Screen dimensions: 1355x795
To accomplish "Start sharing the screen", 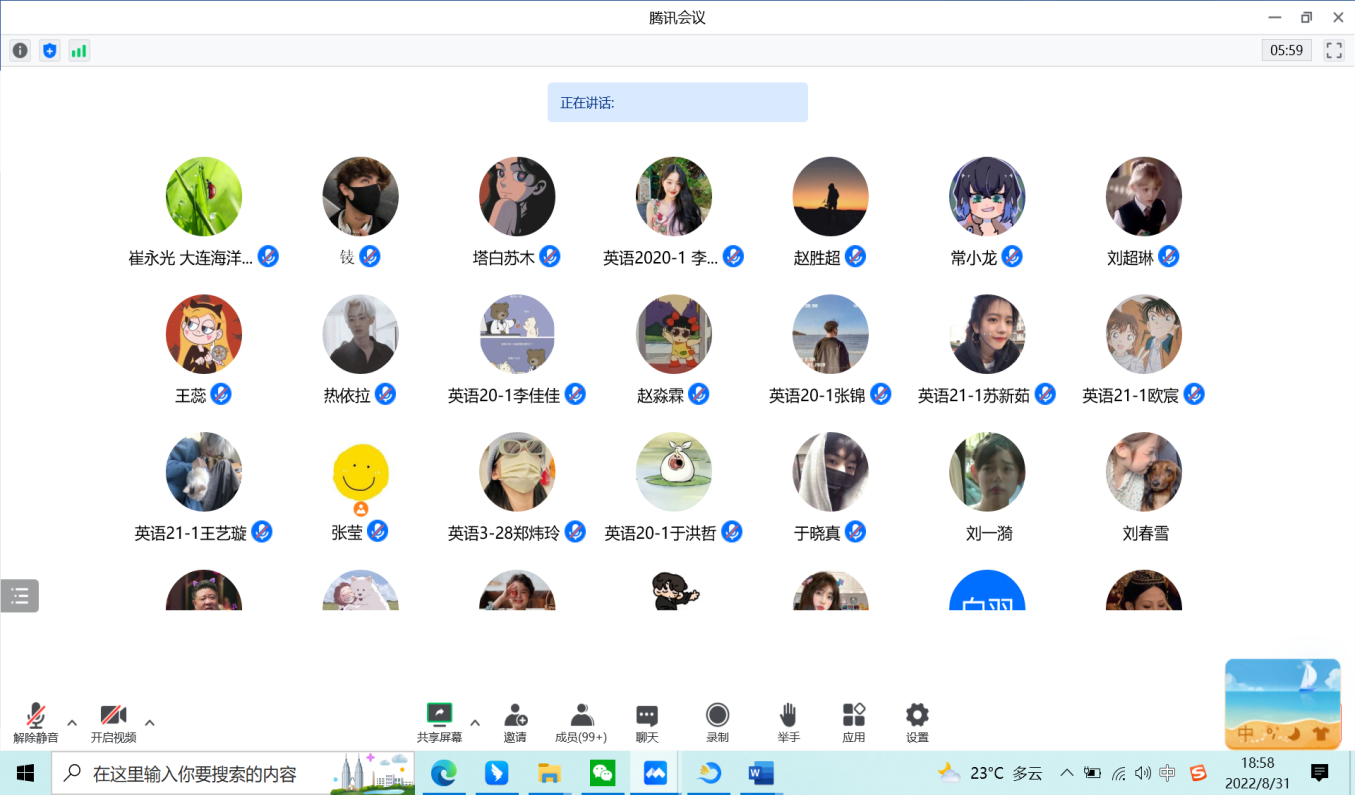I will tap(439, 722).
